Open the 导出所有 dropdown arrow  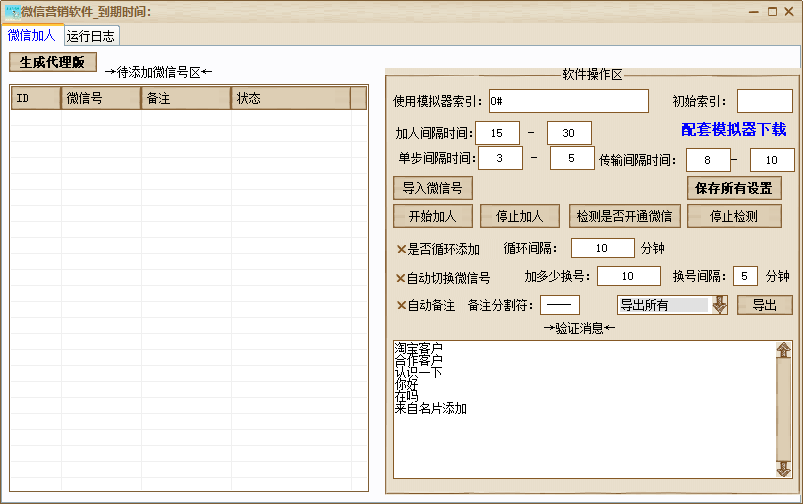coord(720,305)
